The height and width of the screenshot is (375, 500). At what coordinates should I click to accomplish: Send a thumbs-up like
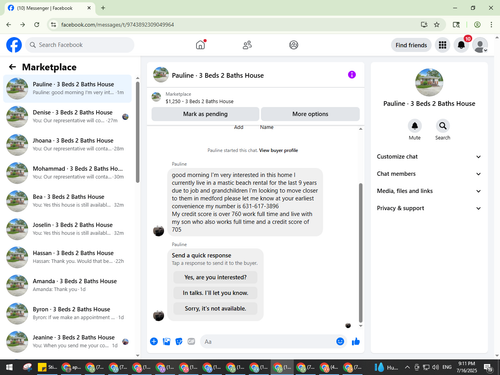[x=356, y=341]
